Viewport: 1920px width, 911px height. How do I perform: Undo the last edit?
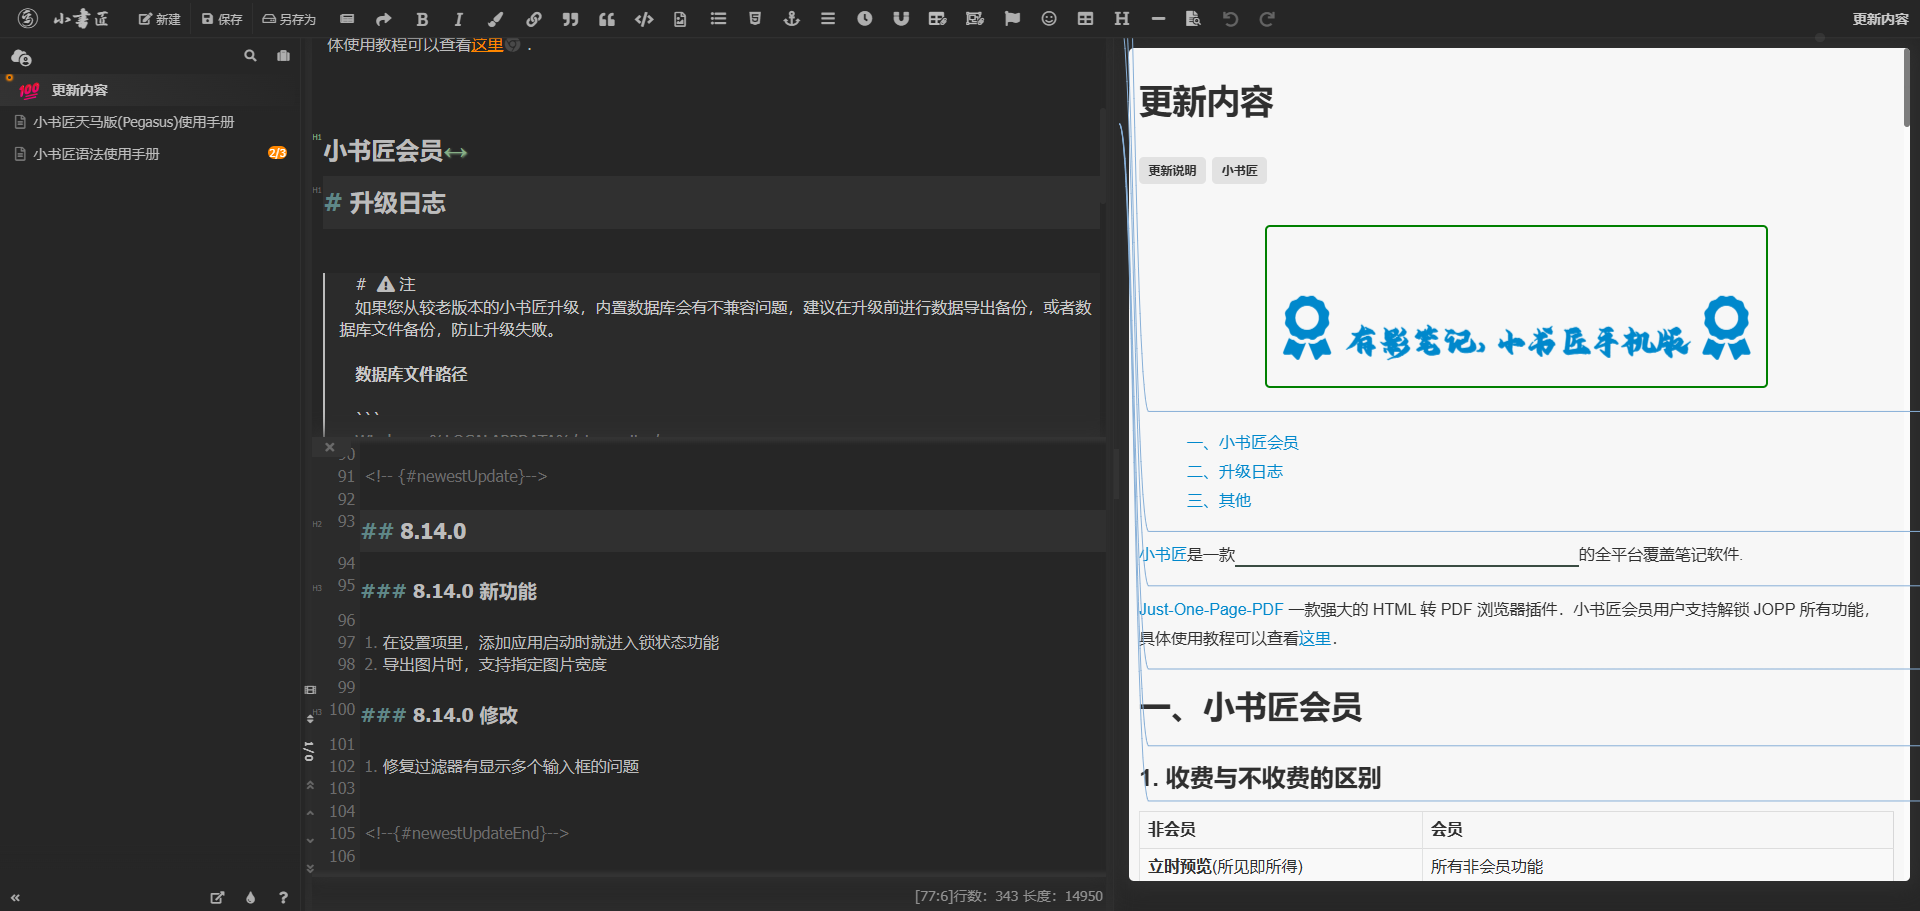pyautogui.click(x=1230, y=19)
